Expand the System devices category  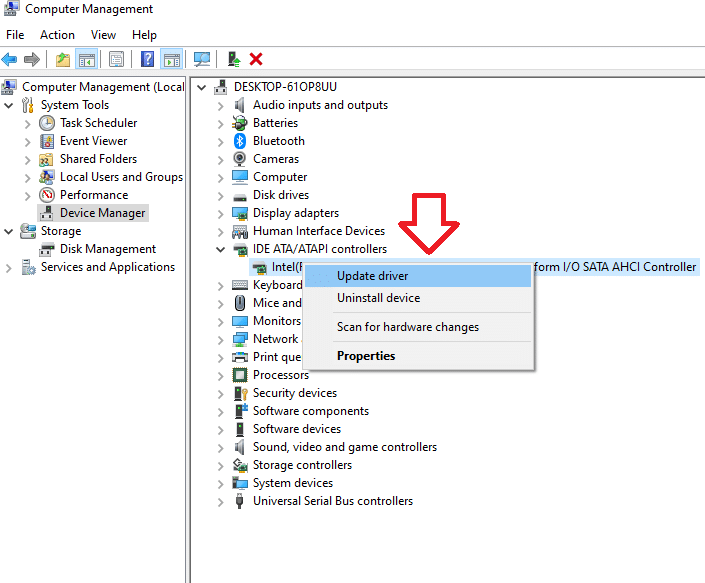point(220,484)
